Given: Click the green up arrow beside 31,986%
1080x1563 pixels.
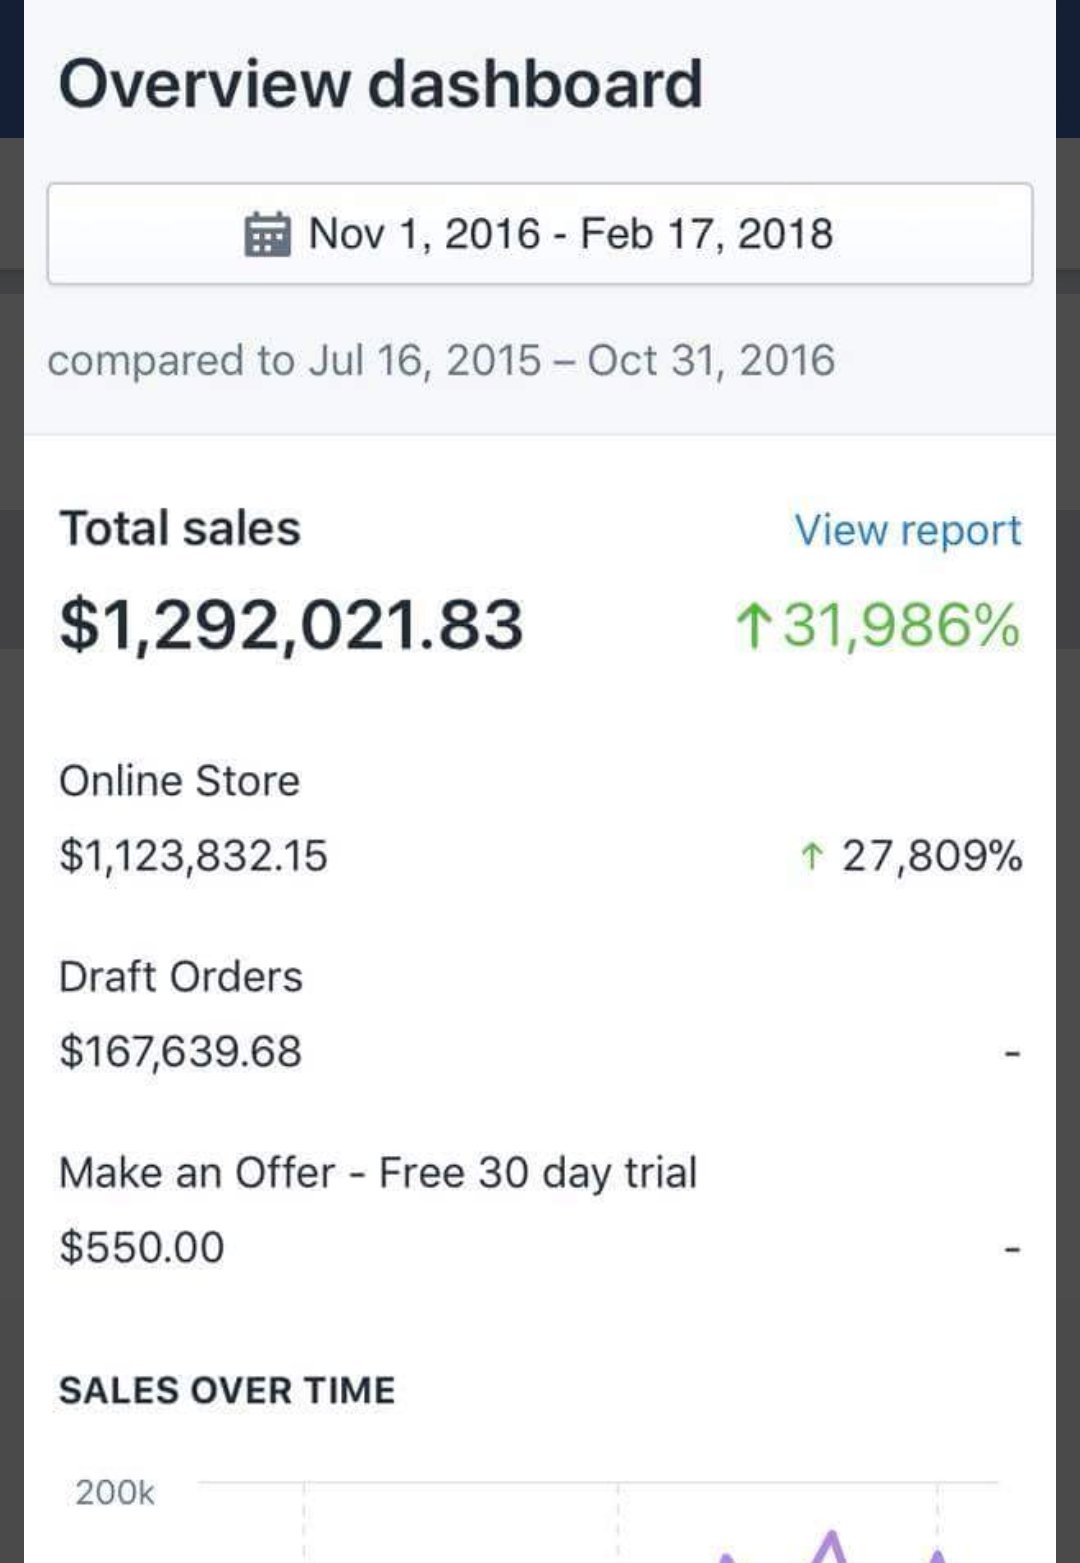Looking at the screenshot, I should (753, 627).
